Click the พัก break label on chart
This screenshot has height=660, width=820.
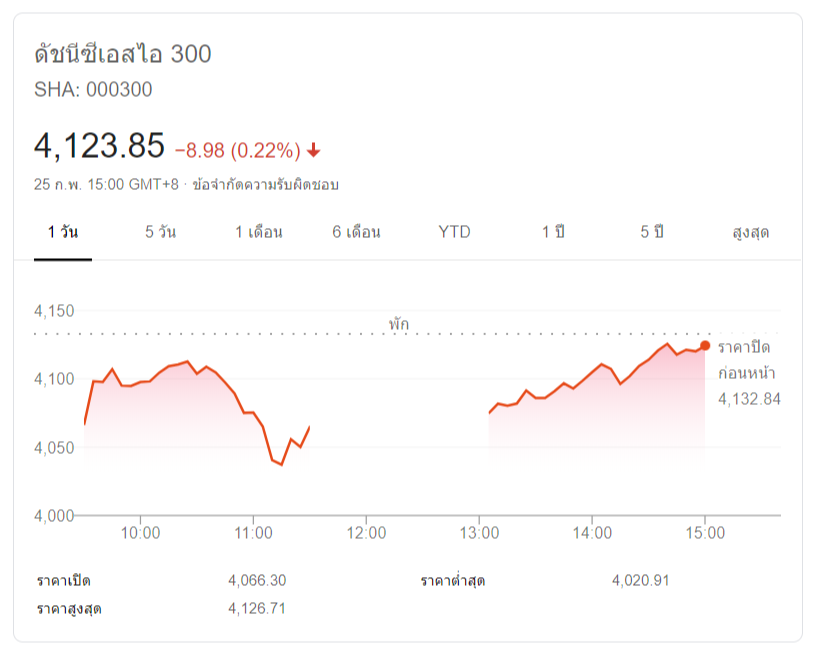coord(399,324)
